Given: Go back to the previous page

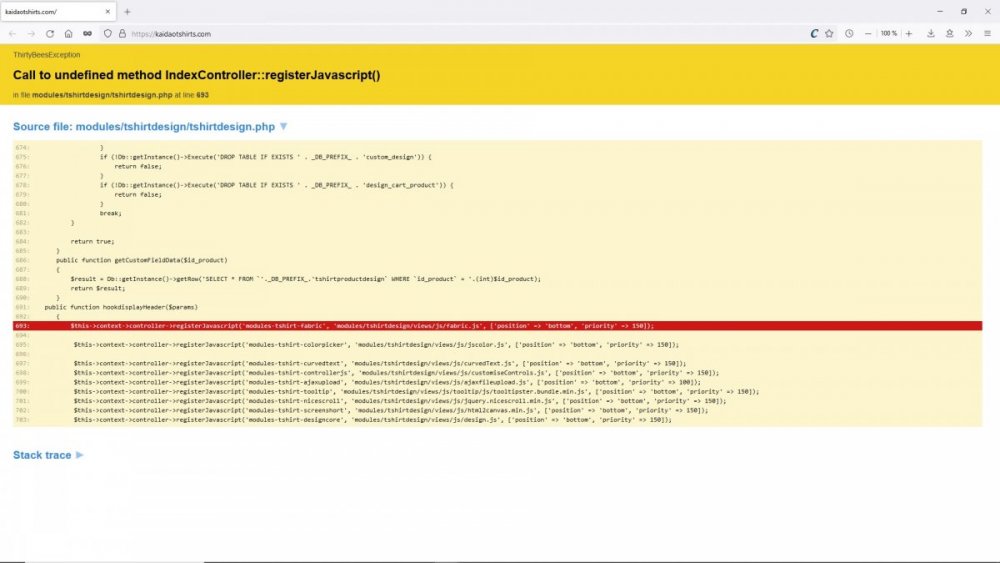Looking at the screenshot, I should [x=13, y=34].
